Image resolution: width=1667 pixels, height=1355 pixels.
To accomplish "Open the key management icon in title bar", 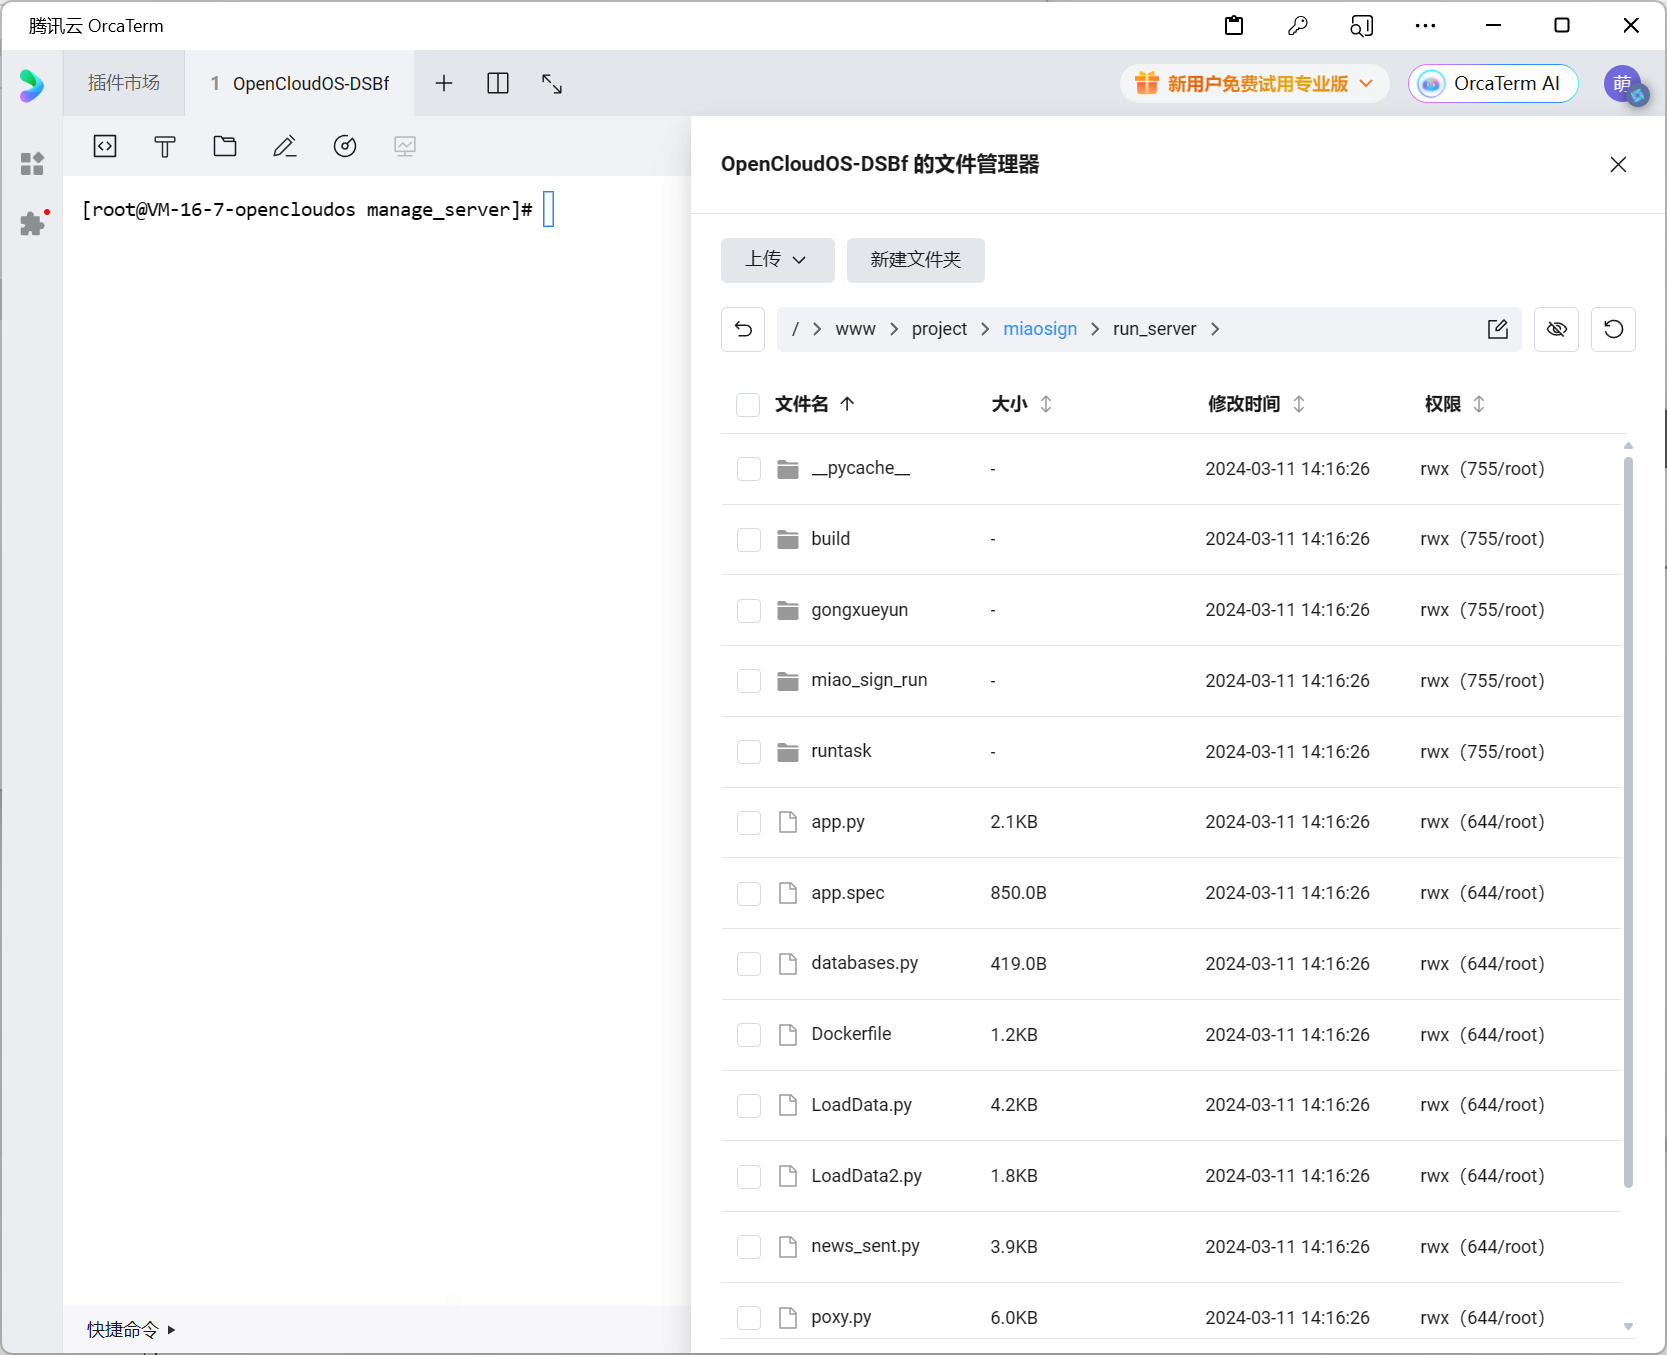I will coord(1298,26).
